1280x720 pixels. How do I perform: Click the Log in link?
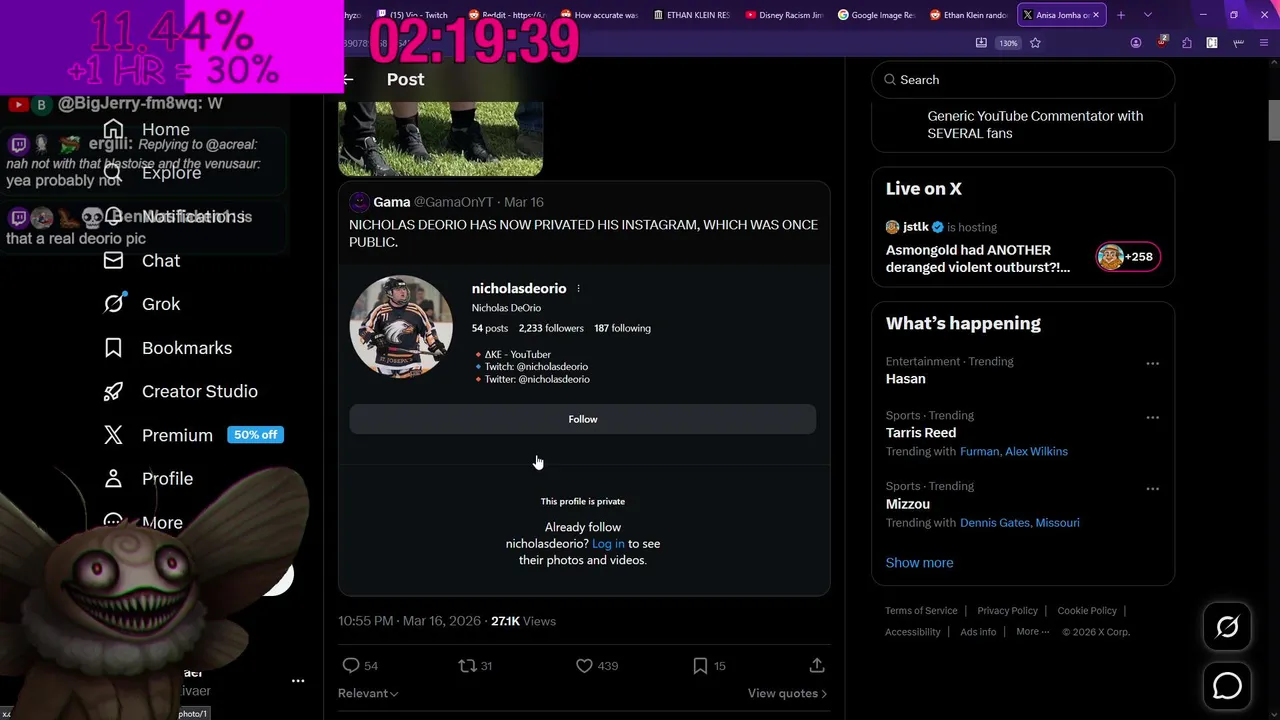(608, 544)
